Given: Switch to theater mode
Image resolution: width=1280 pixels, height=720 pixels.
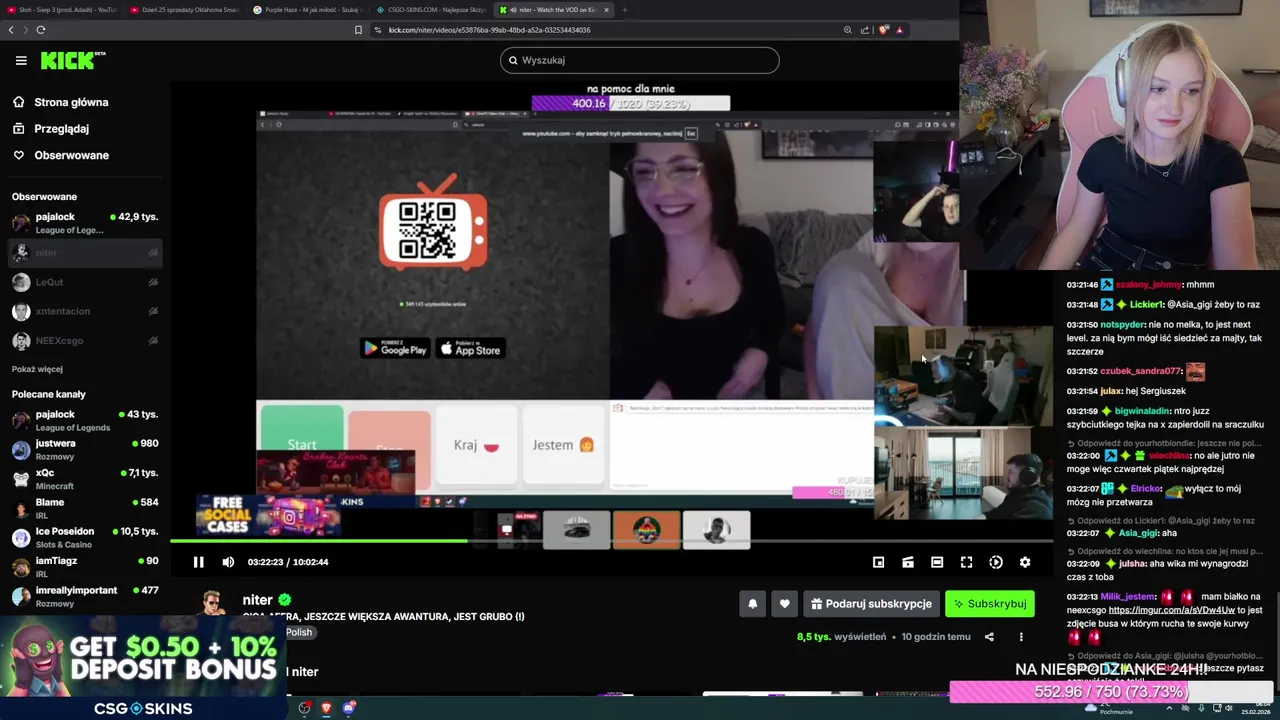Looking at the screenshot, I should click(x=937, y=562).
